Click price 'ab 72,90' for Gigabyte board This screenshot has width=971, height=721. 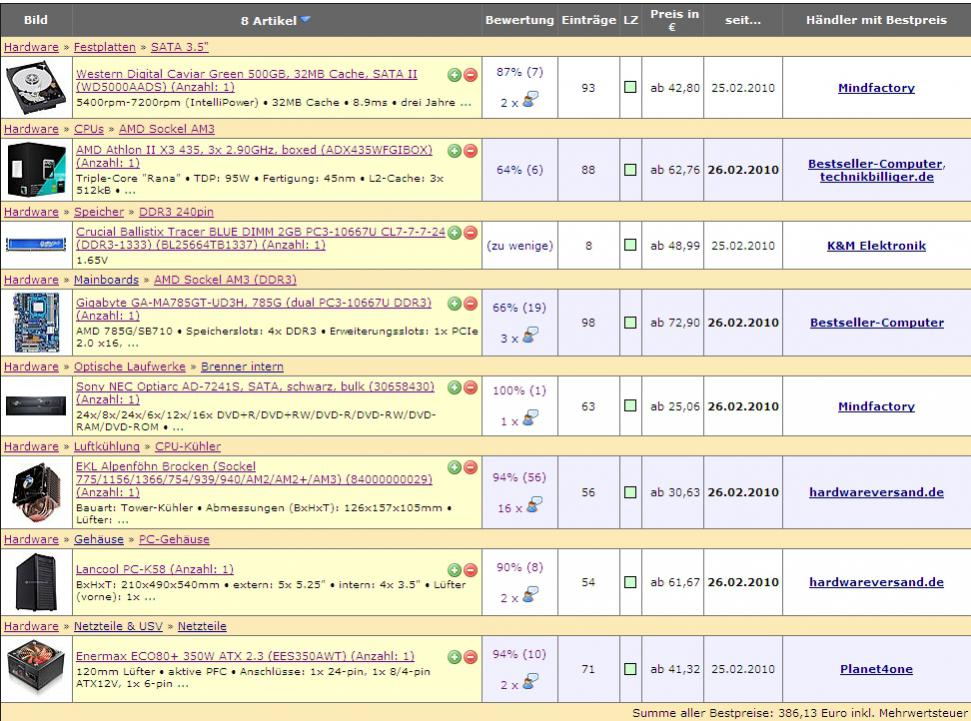(x=674, y=323)
